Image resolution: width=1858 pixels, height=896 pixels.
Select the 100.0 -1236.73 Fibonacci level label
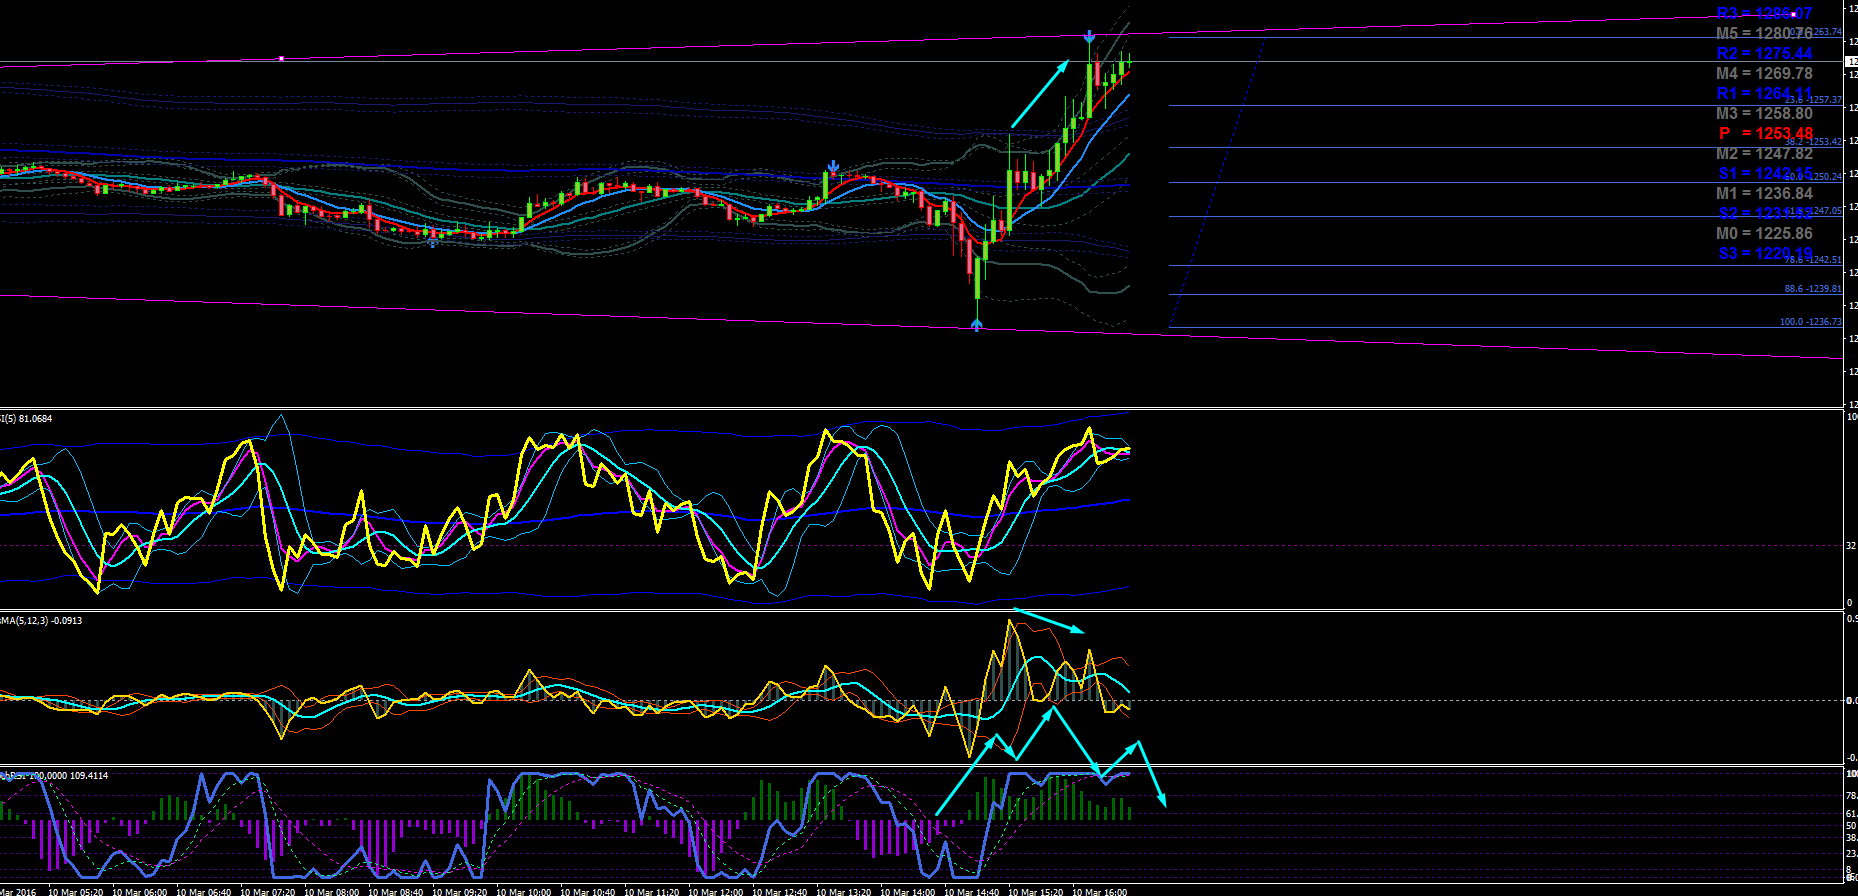point(1810,322)
